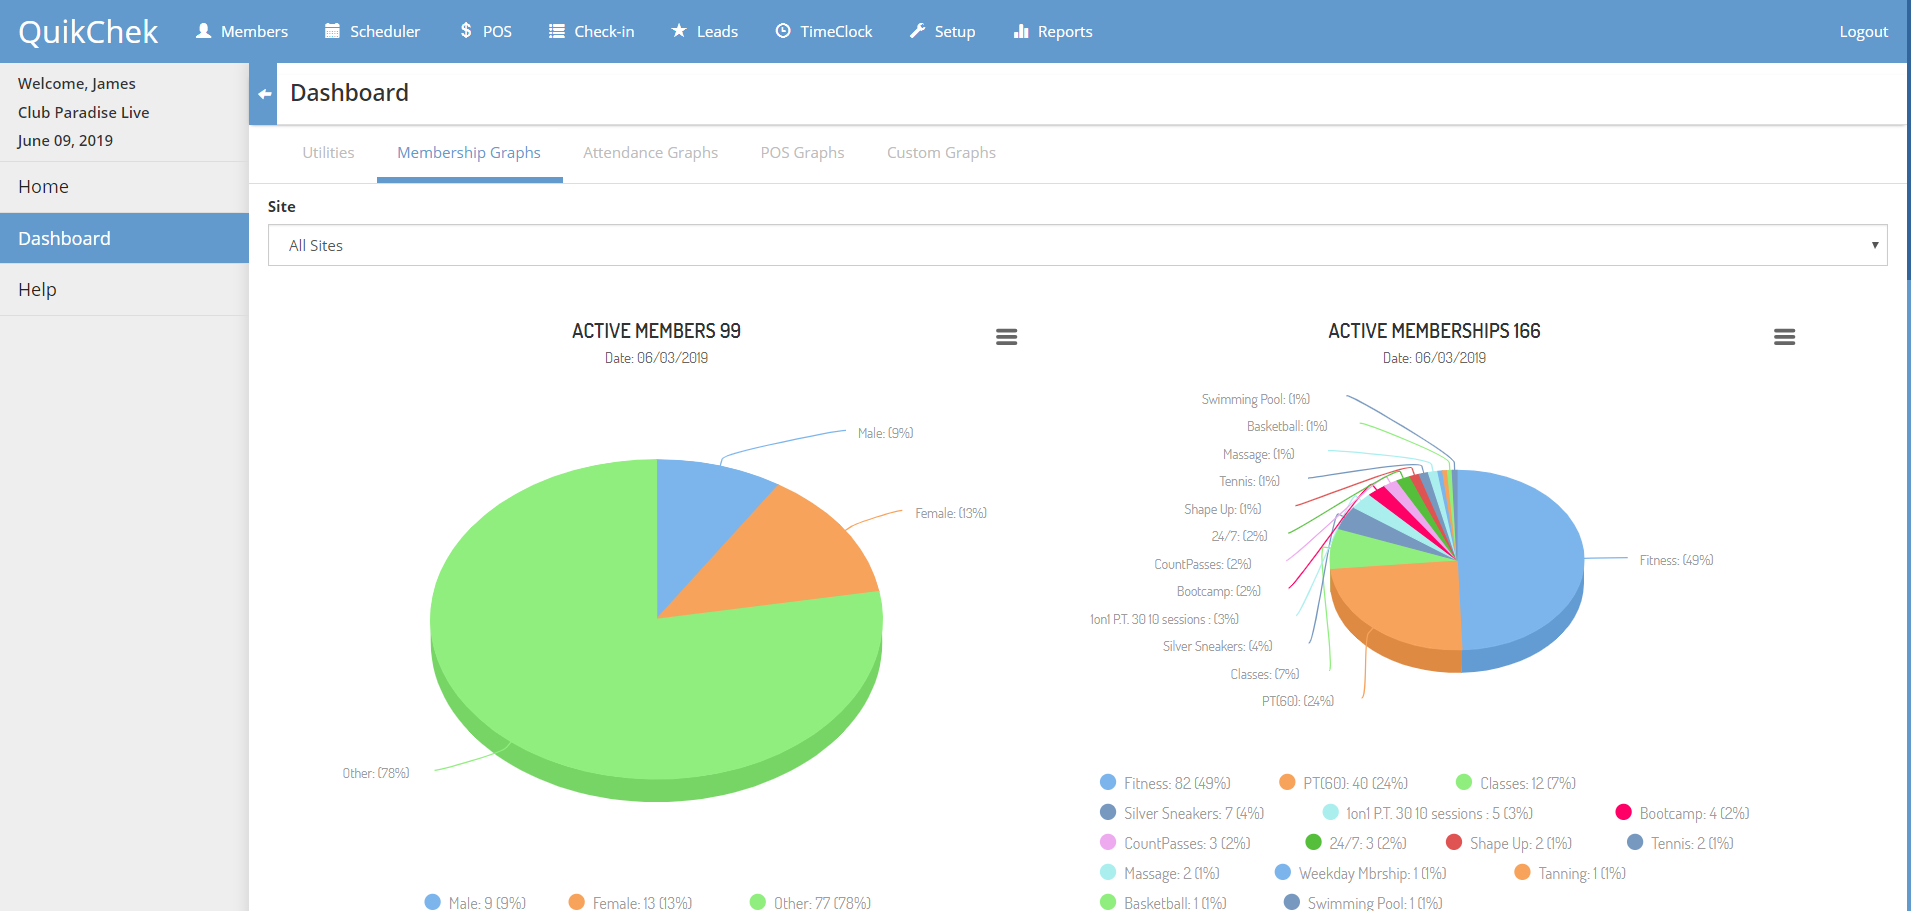Open the Scheduler calendar icon
Image resolution: width=1911 pixels, height=911 pixels.
332,31
